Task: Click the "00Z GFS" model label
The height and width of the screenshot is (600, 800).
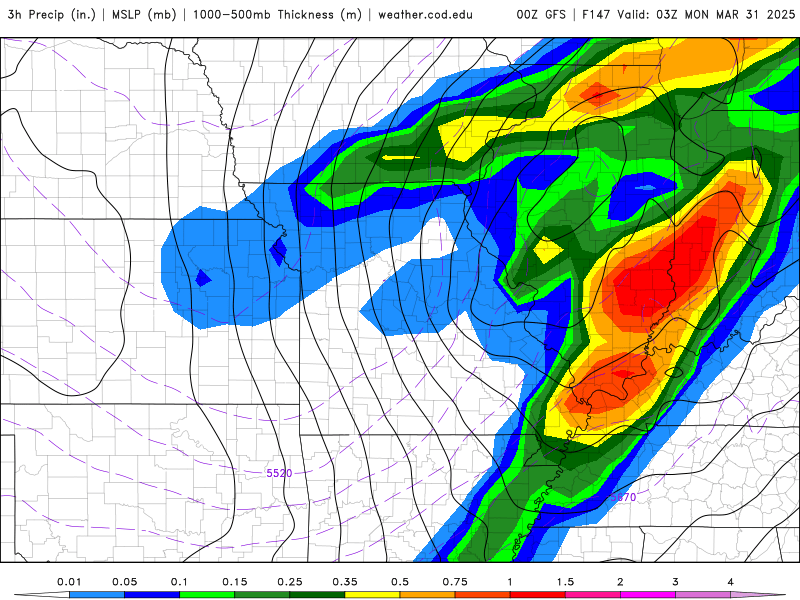Action: coord(541,15)
